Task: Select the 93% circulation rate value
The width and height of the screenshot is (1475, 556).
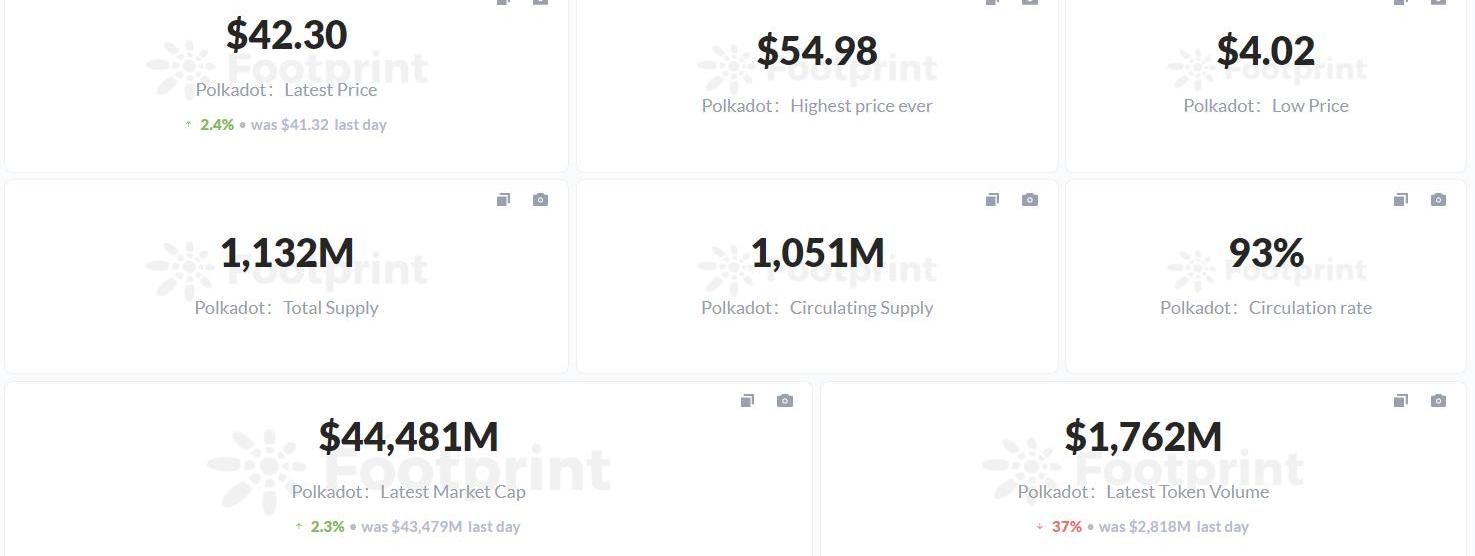Action: tap(1265, 253)
